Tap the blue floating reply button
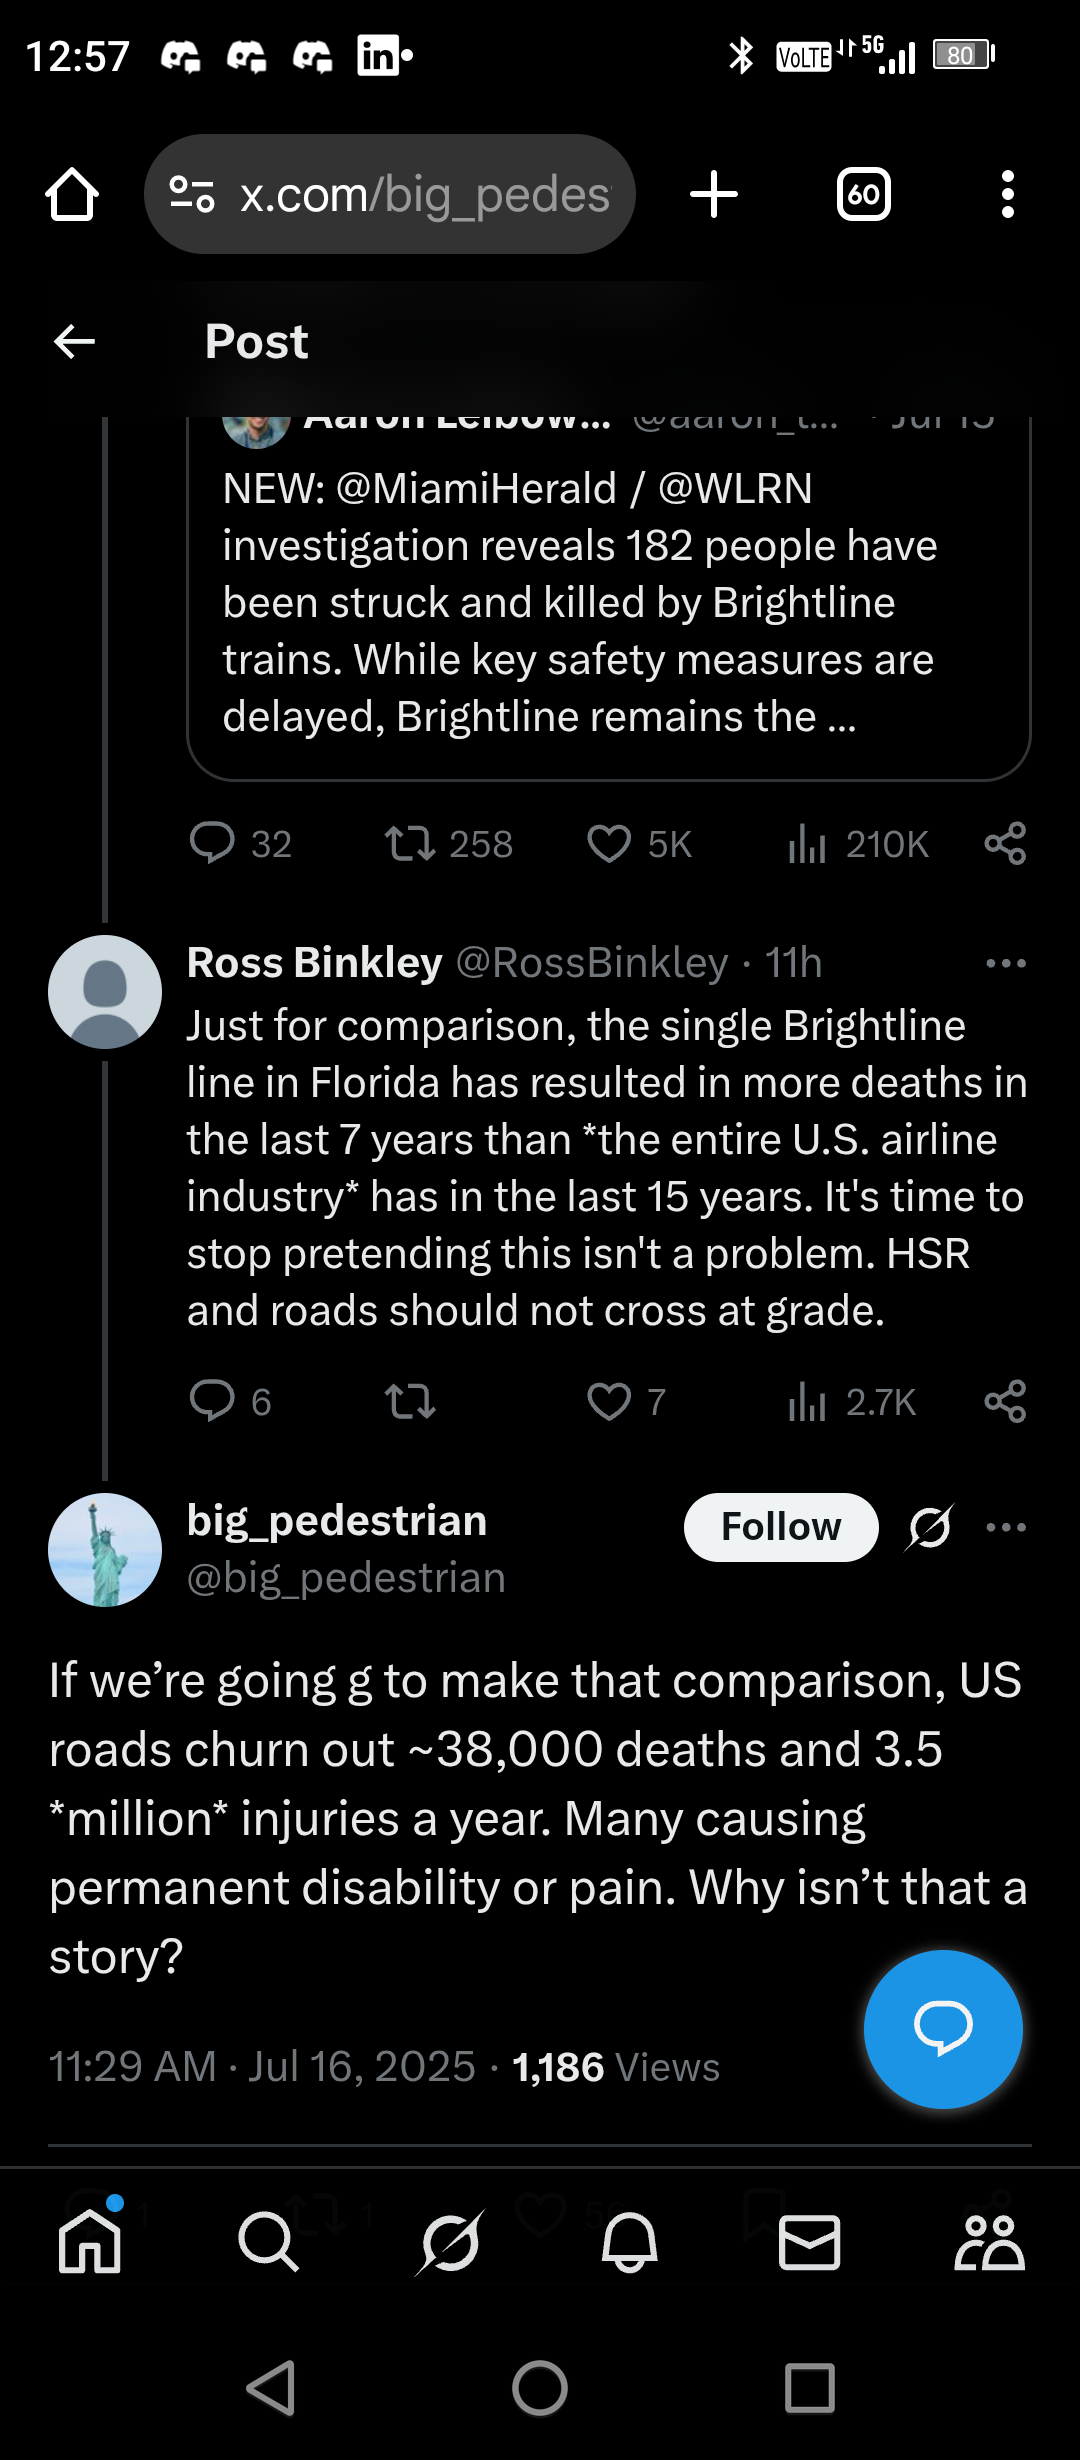 [x=943, y=2029]
